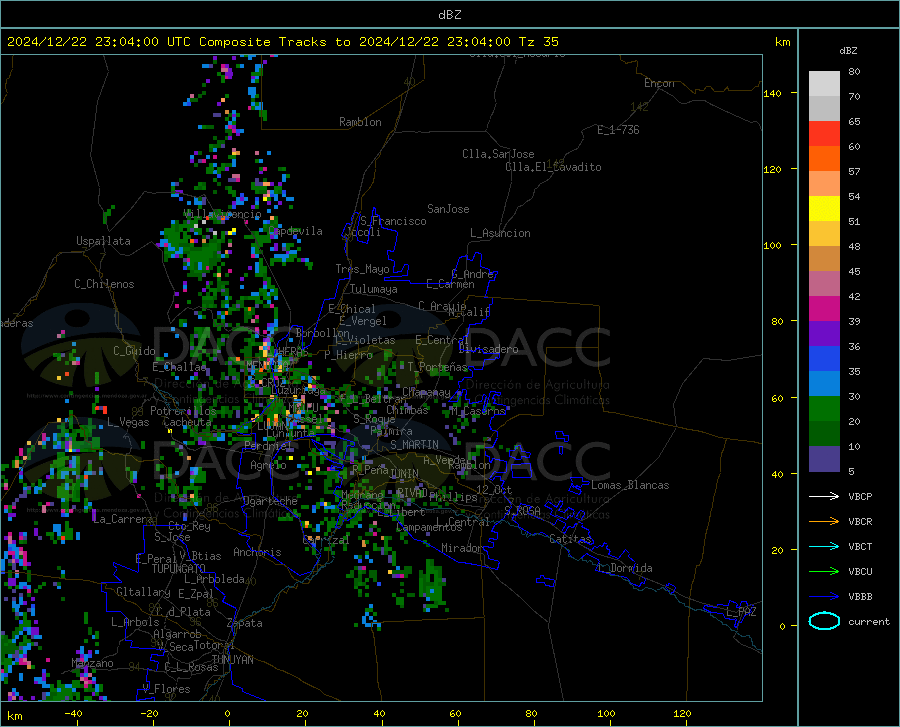Select the dark orange 57 dBZ swatch

824,159
